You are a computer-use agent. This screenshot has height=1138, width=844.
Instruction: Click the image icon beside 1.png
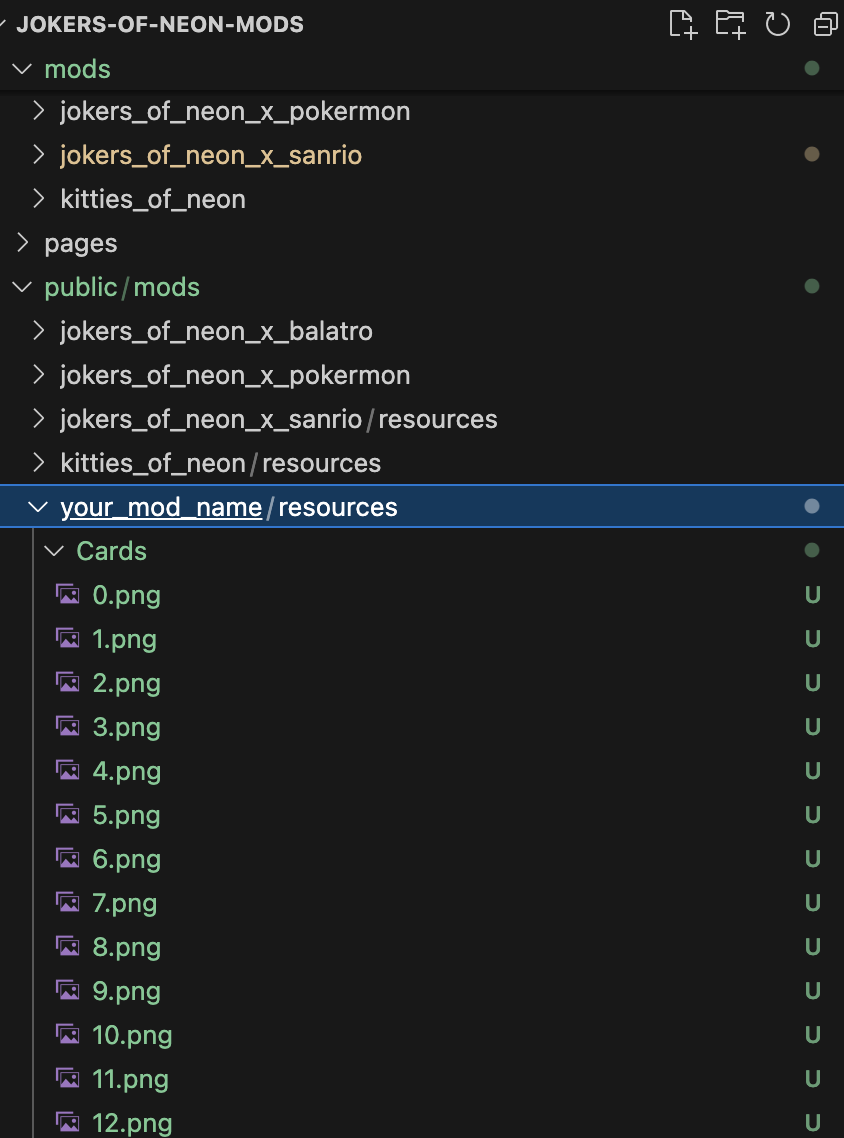coord(68,639)
